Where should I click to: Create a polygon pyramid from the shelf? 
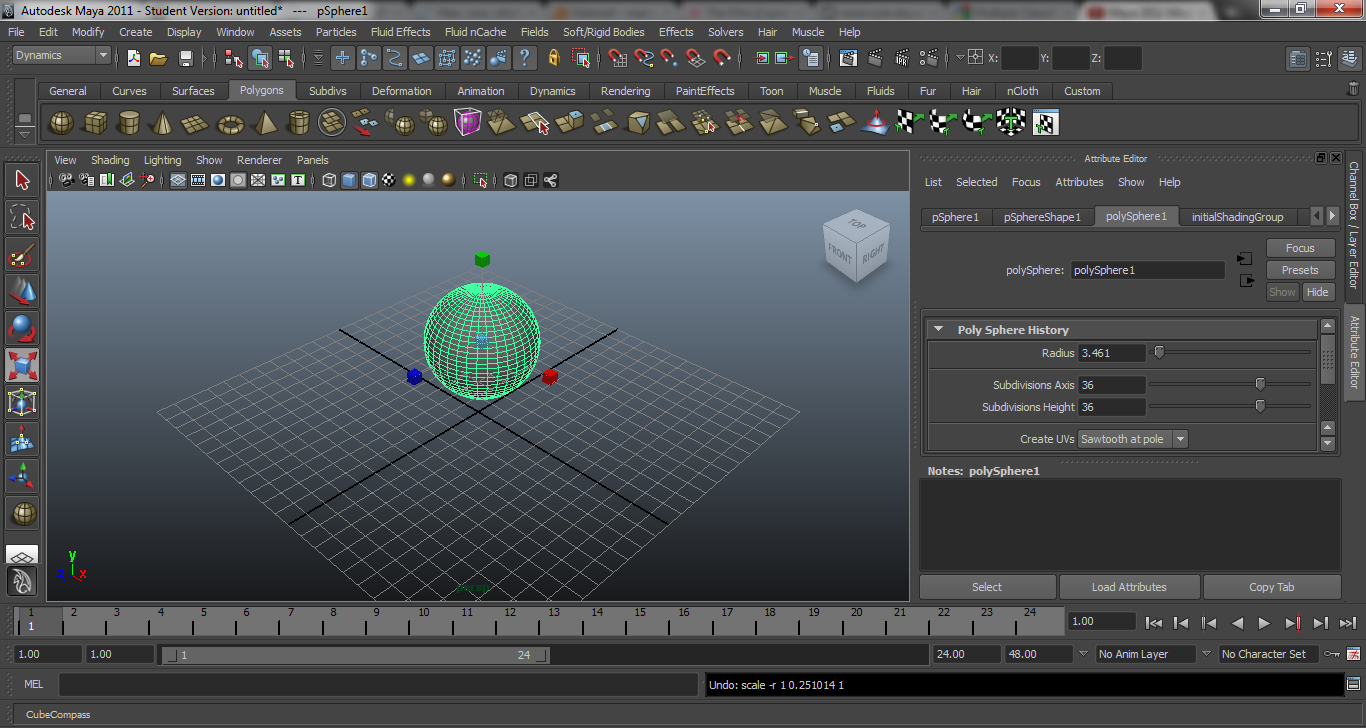265,123
